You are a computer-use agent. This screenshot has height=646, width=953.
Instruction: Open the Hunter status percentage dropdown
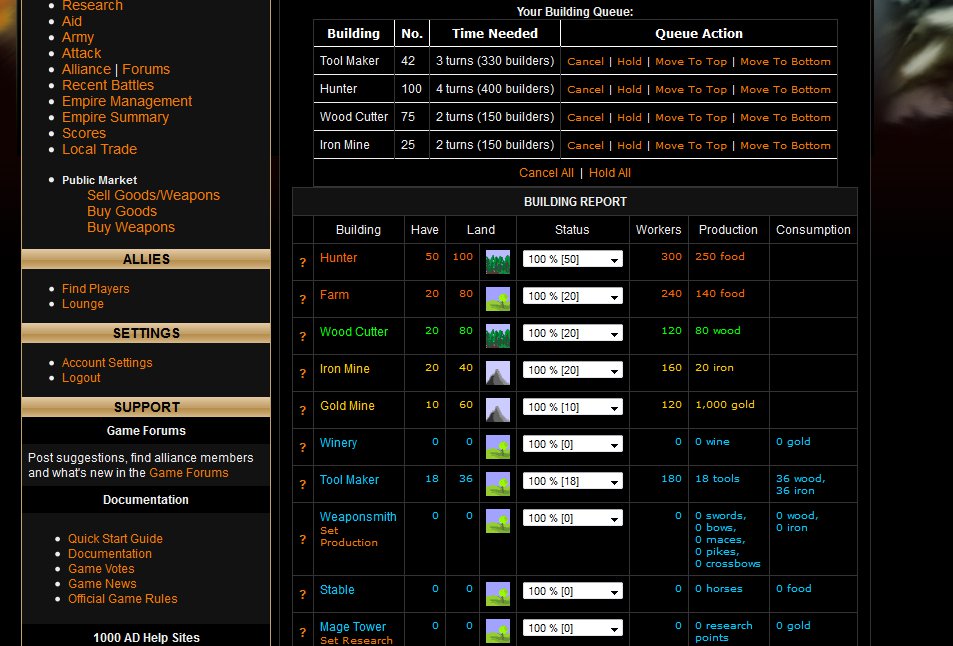pyautogui.click(x=572, y=259)
